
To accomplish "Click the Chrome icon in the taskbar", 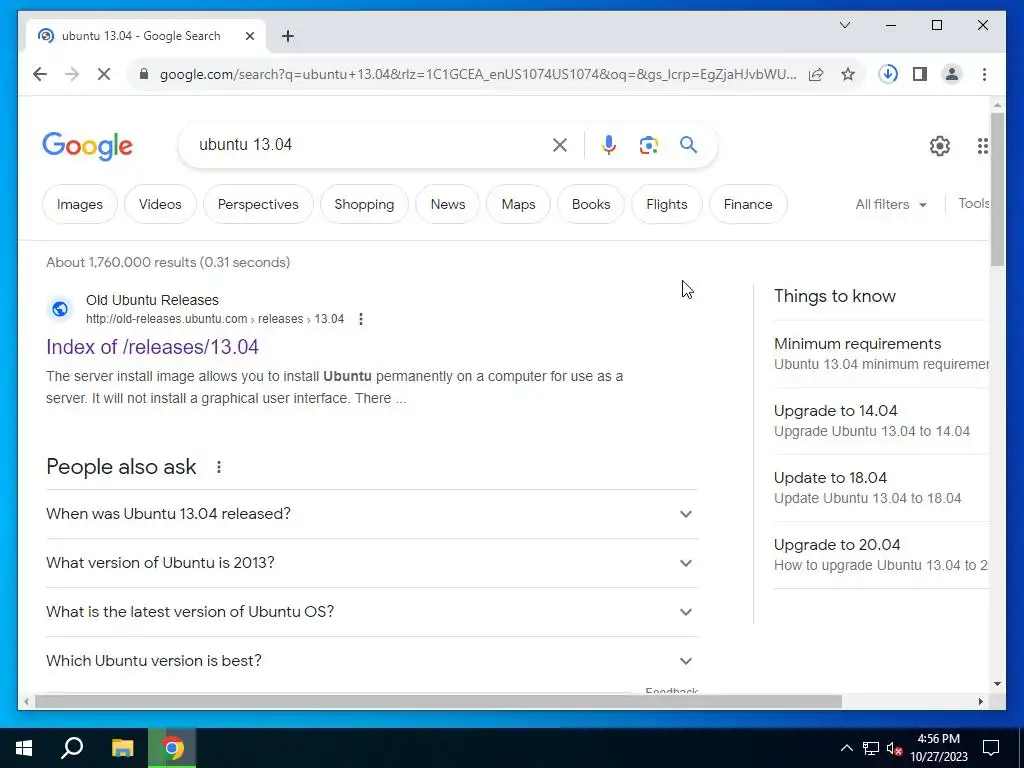I will click(172, 748).
